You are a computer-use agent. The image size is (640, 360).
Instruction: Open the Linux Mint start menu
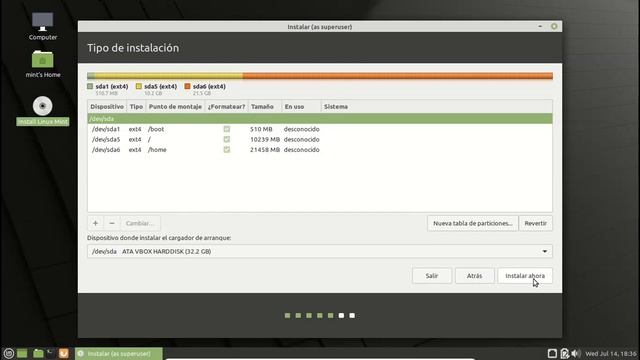coord(9,353)
